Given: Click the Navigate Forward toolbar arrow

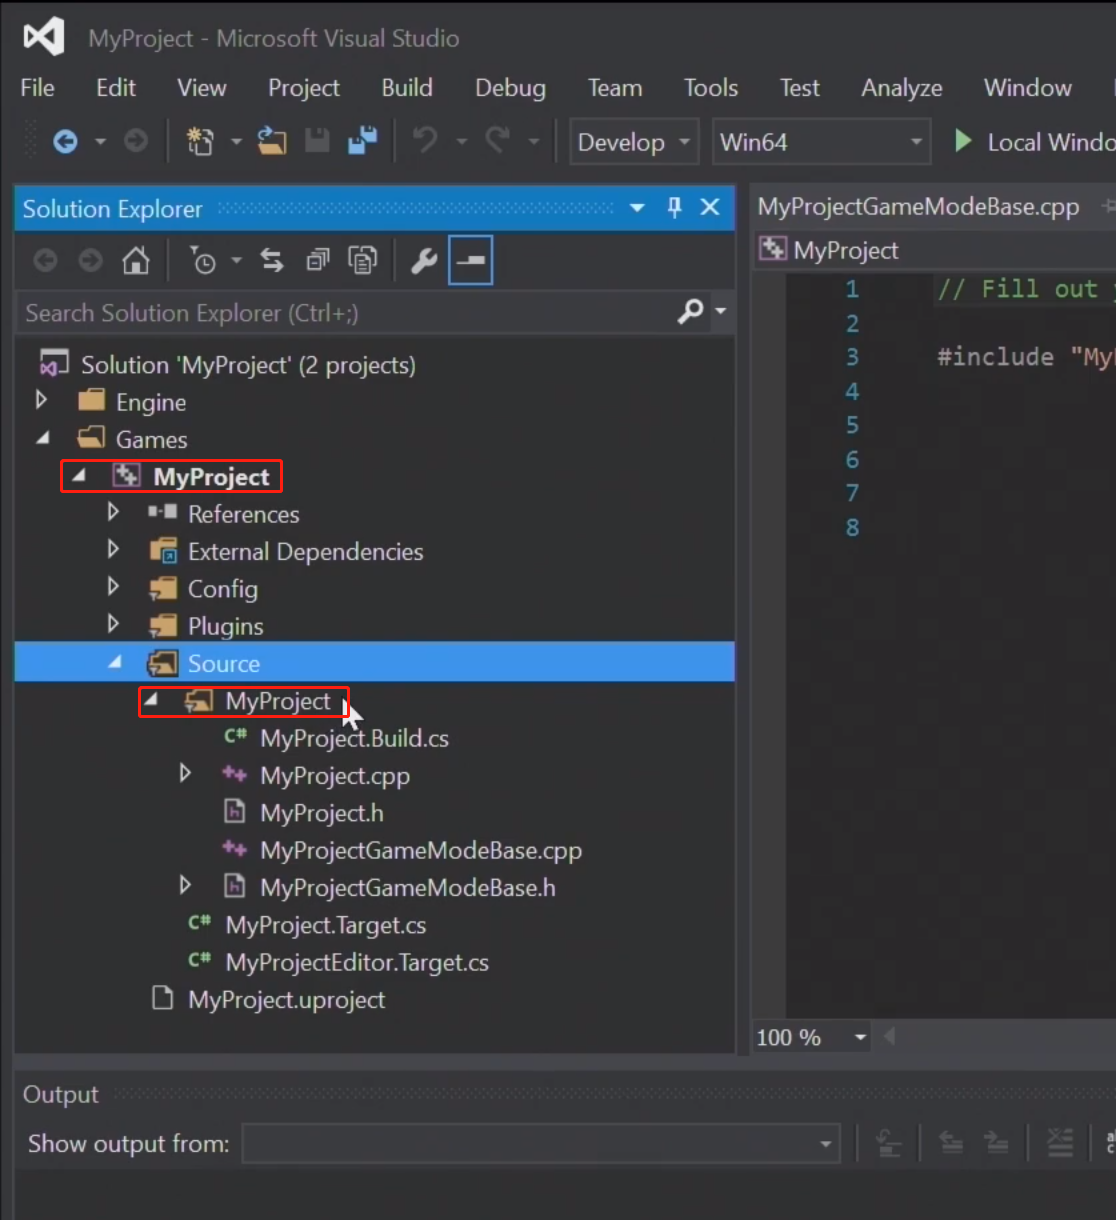Looking at the screenshot, I should coord(136,142).
